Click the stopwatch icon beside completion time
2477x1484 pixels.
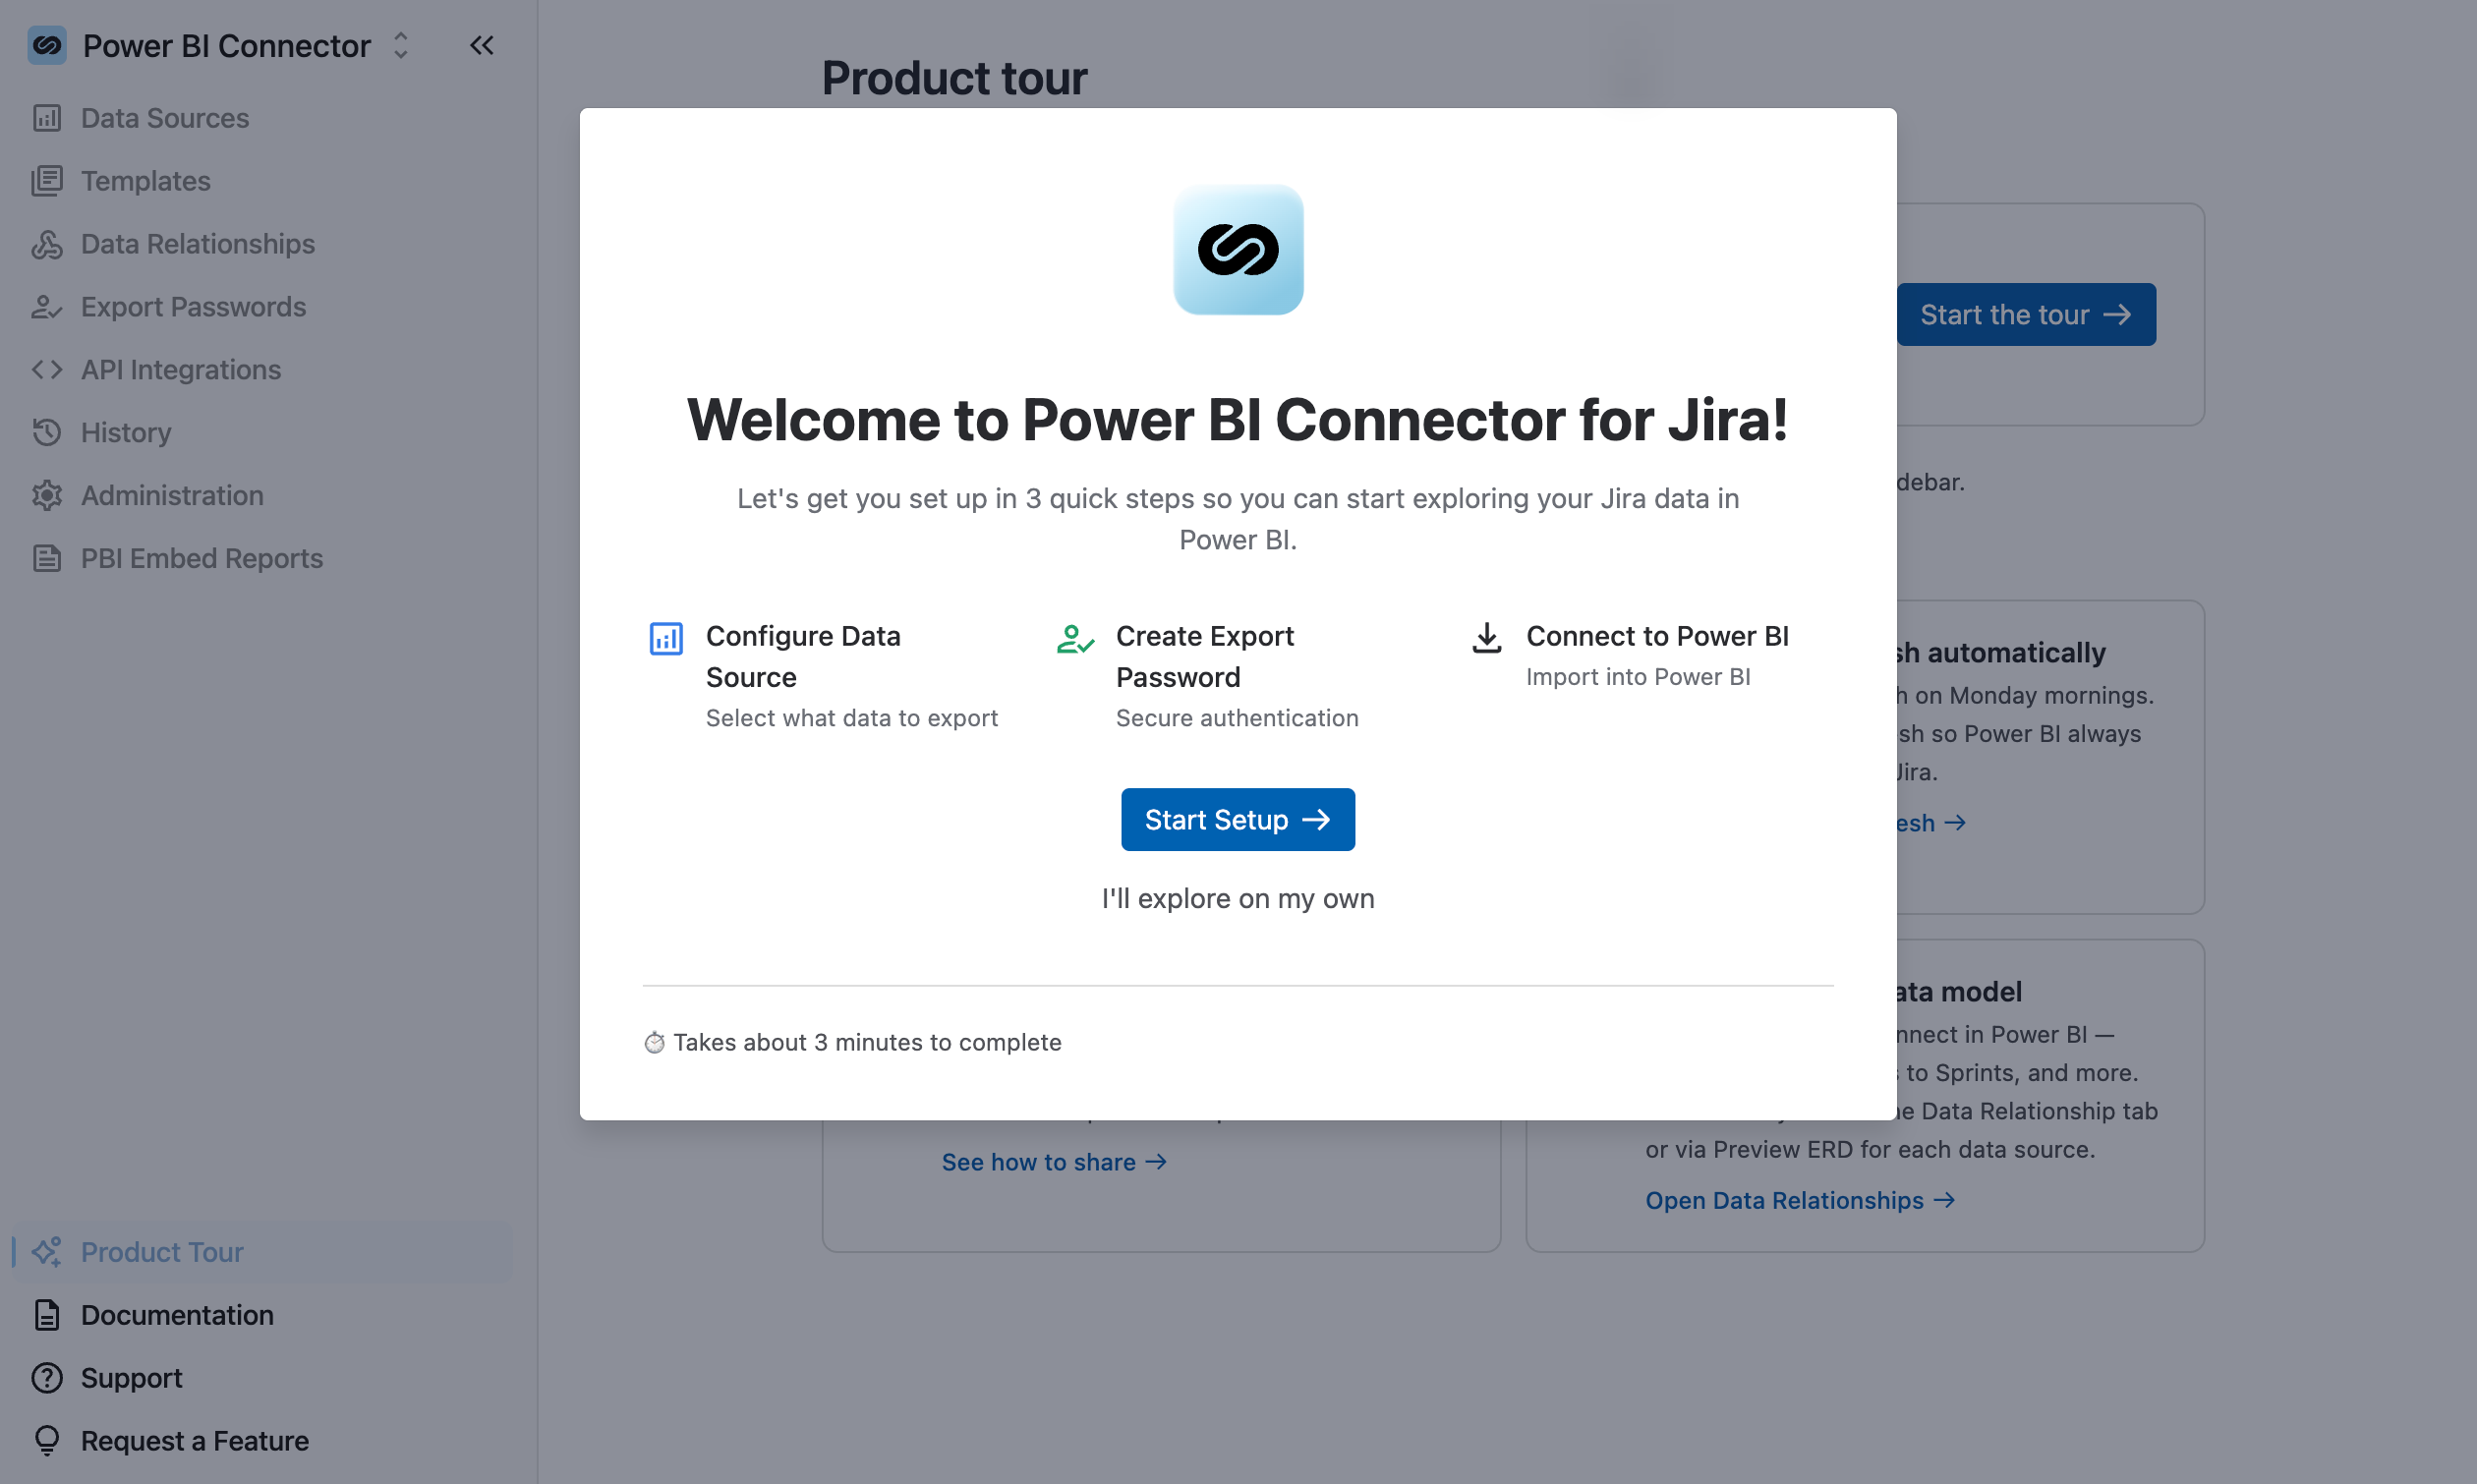[654, 1043]
